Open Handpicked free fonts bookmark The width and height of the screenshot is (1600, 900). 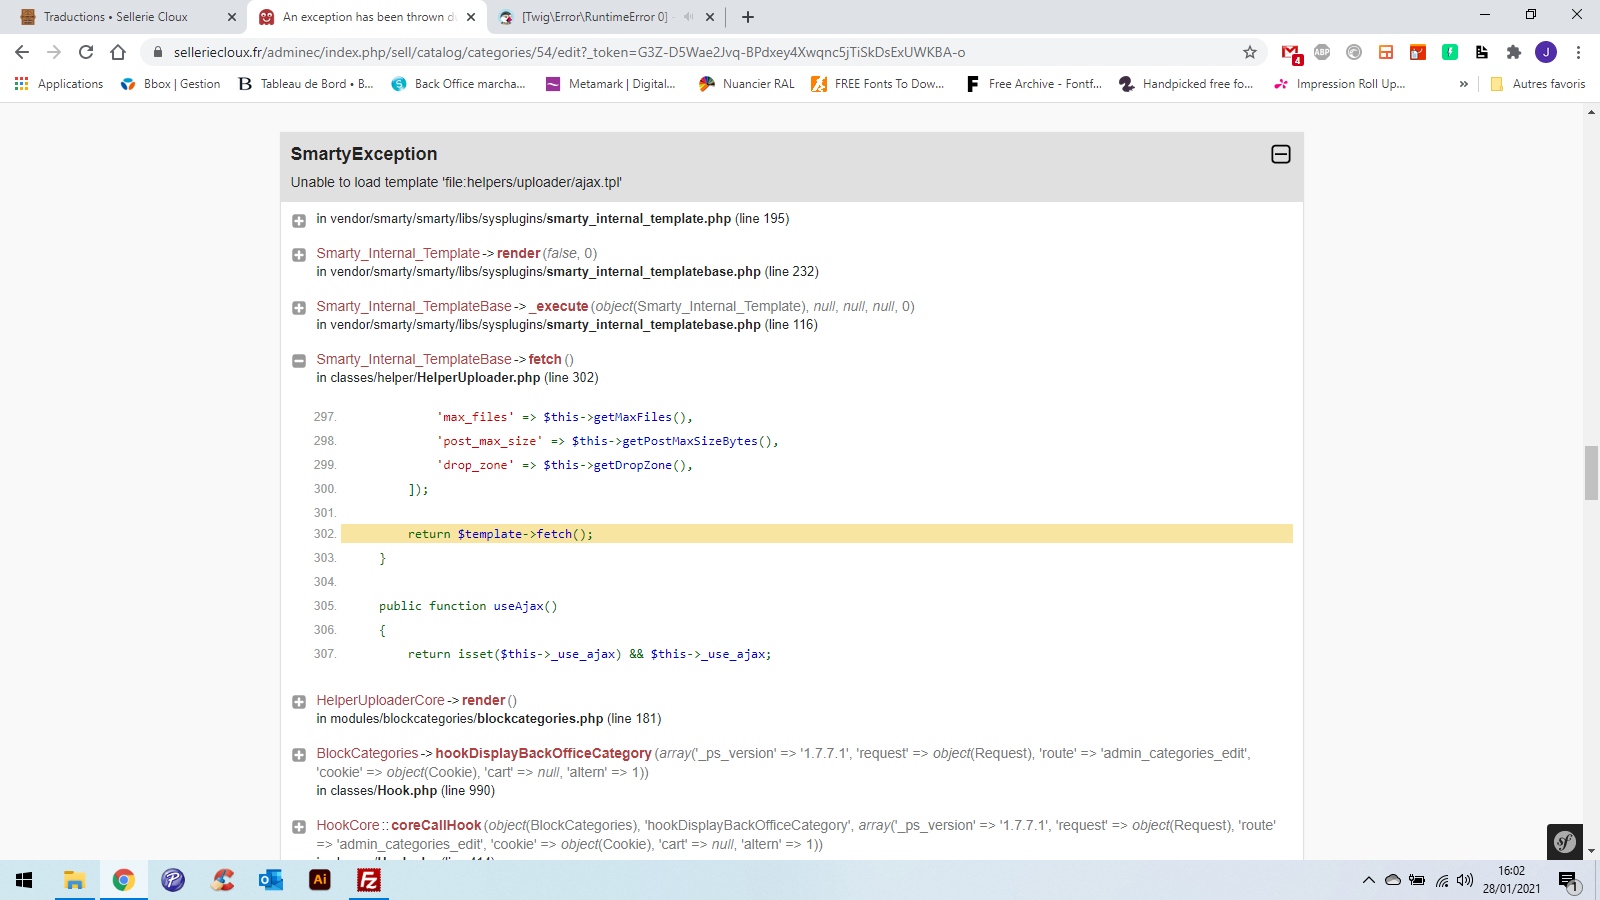tap(1186, 84)
